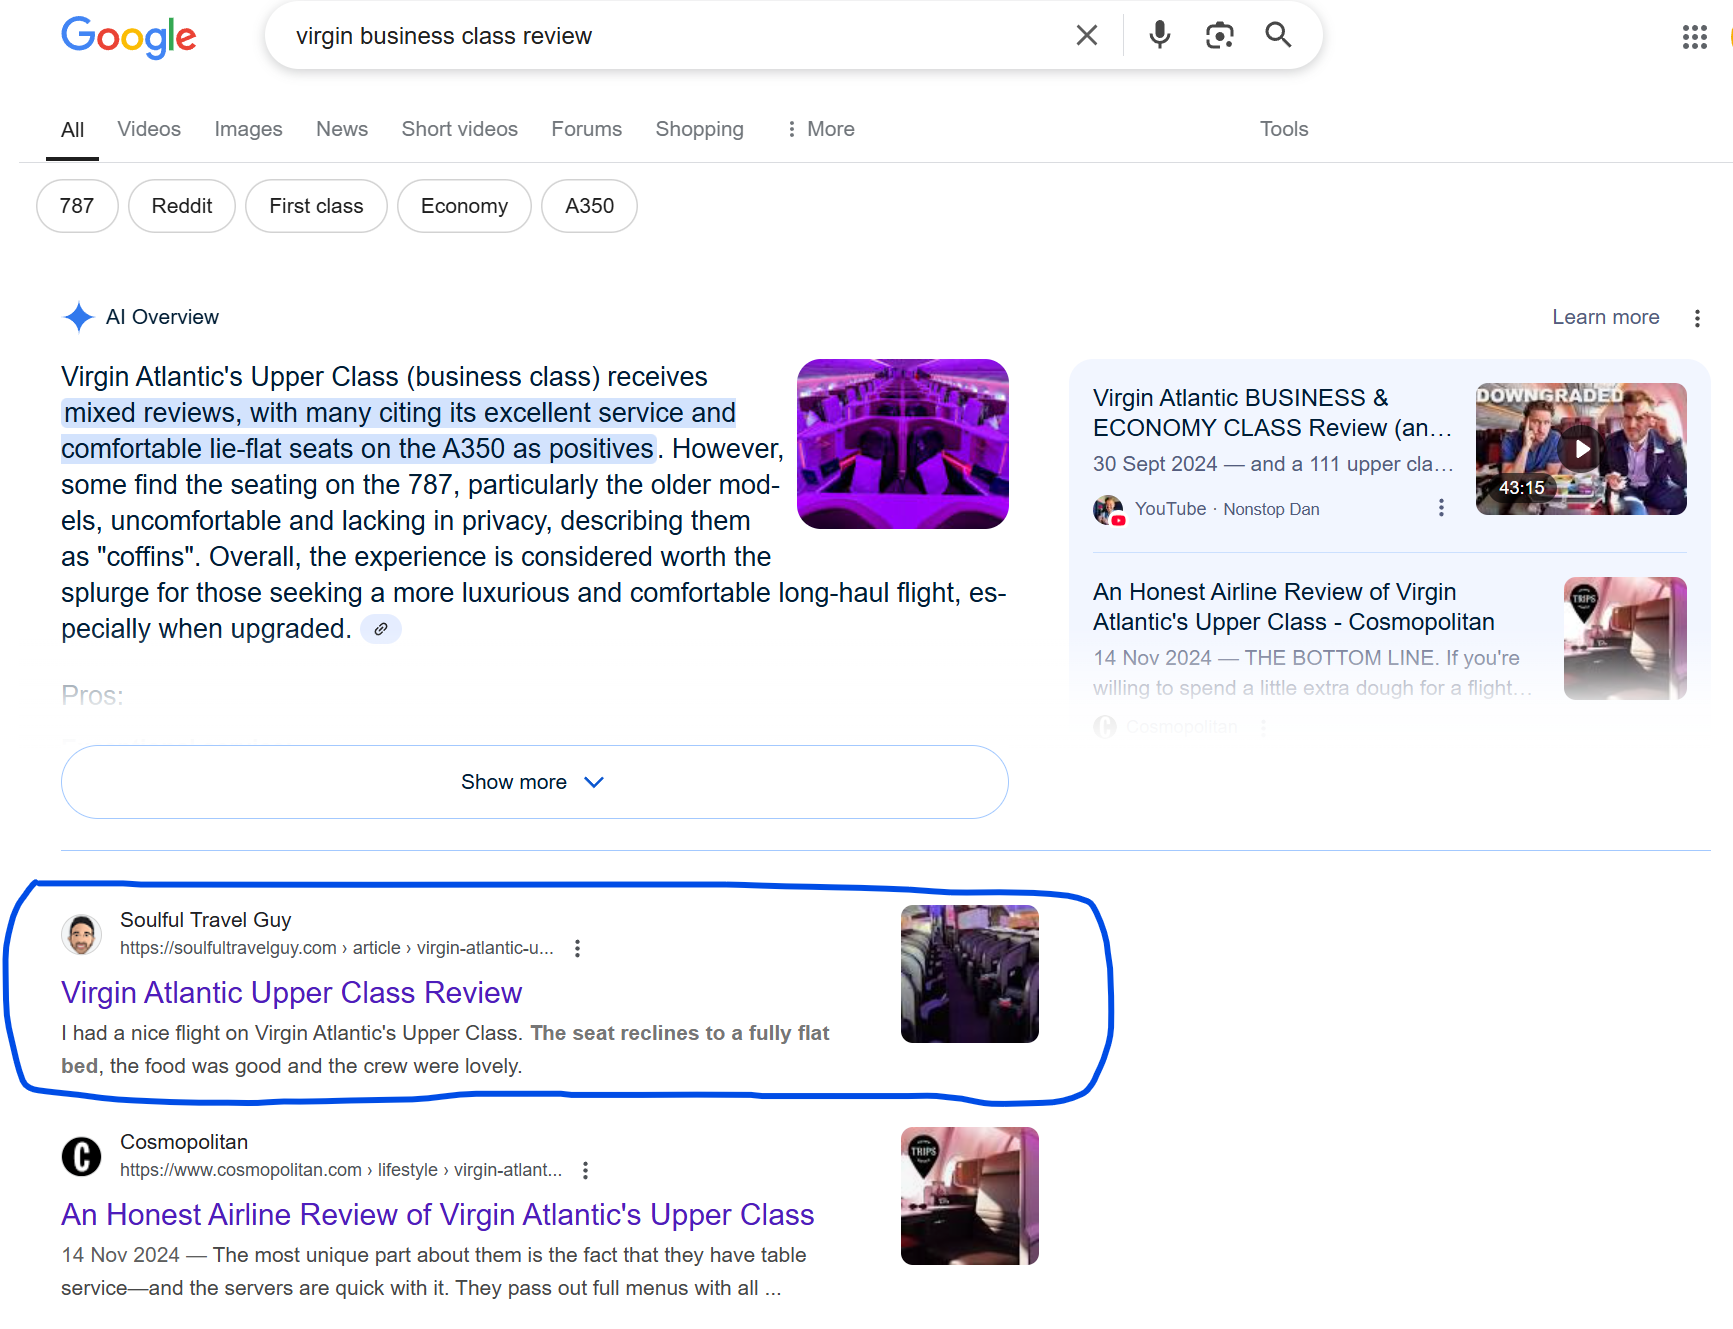This screenshot has height=1329, width=1733.
Task: Play the Nonstop Dan YouTube video
Action: (x=1581, y=449)
